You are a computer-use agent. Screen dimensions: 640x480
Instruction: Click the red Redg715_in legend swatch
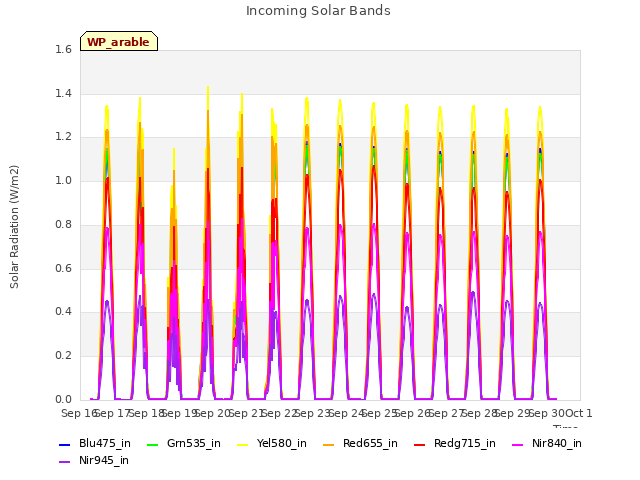(420, 444)
